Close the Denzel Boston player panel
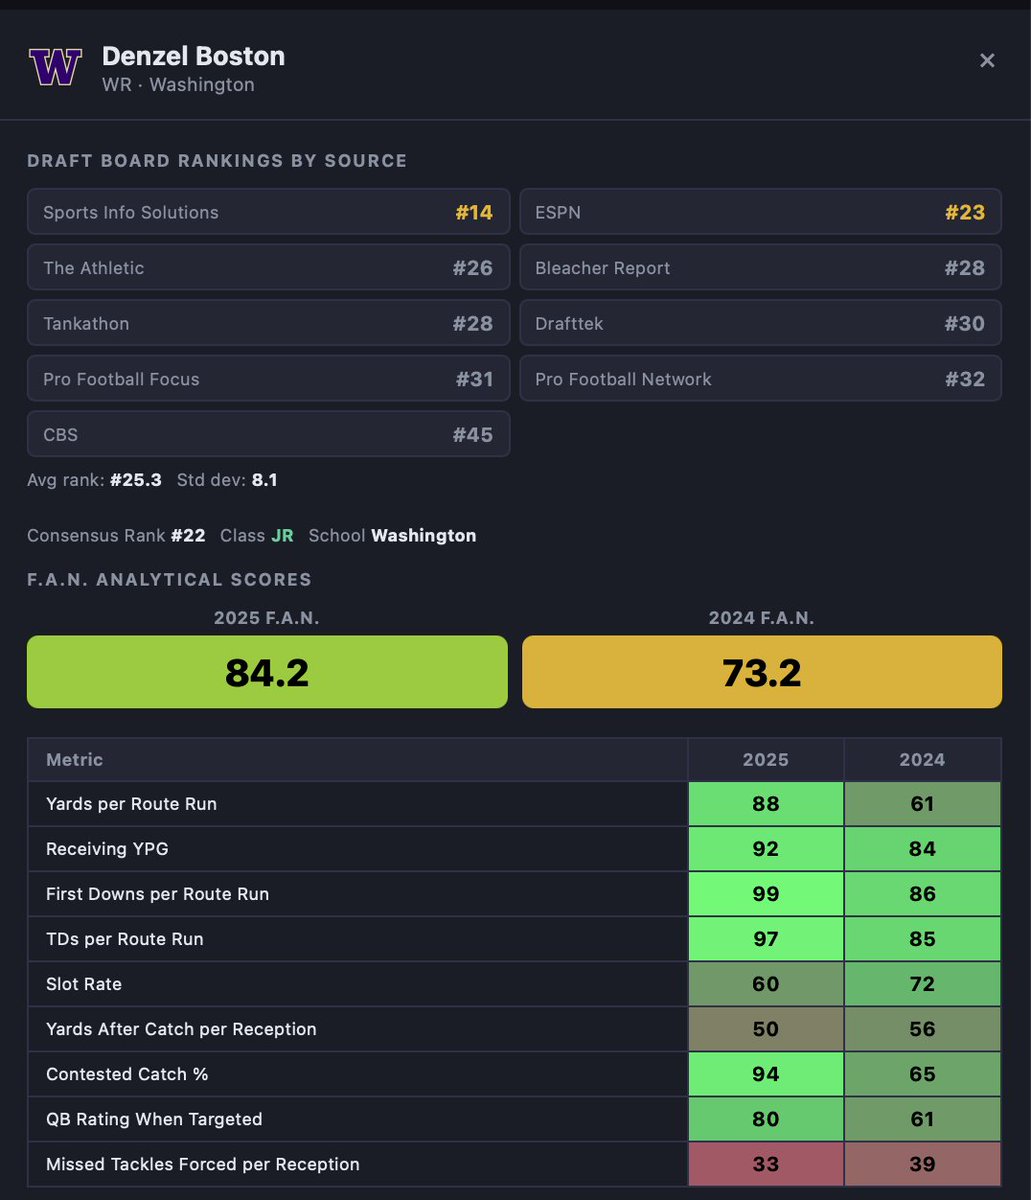Screen dimensions: 1031x1200 [x=987, y=61]
